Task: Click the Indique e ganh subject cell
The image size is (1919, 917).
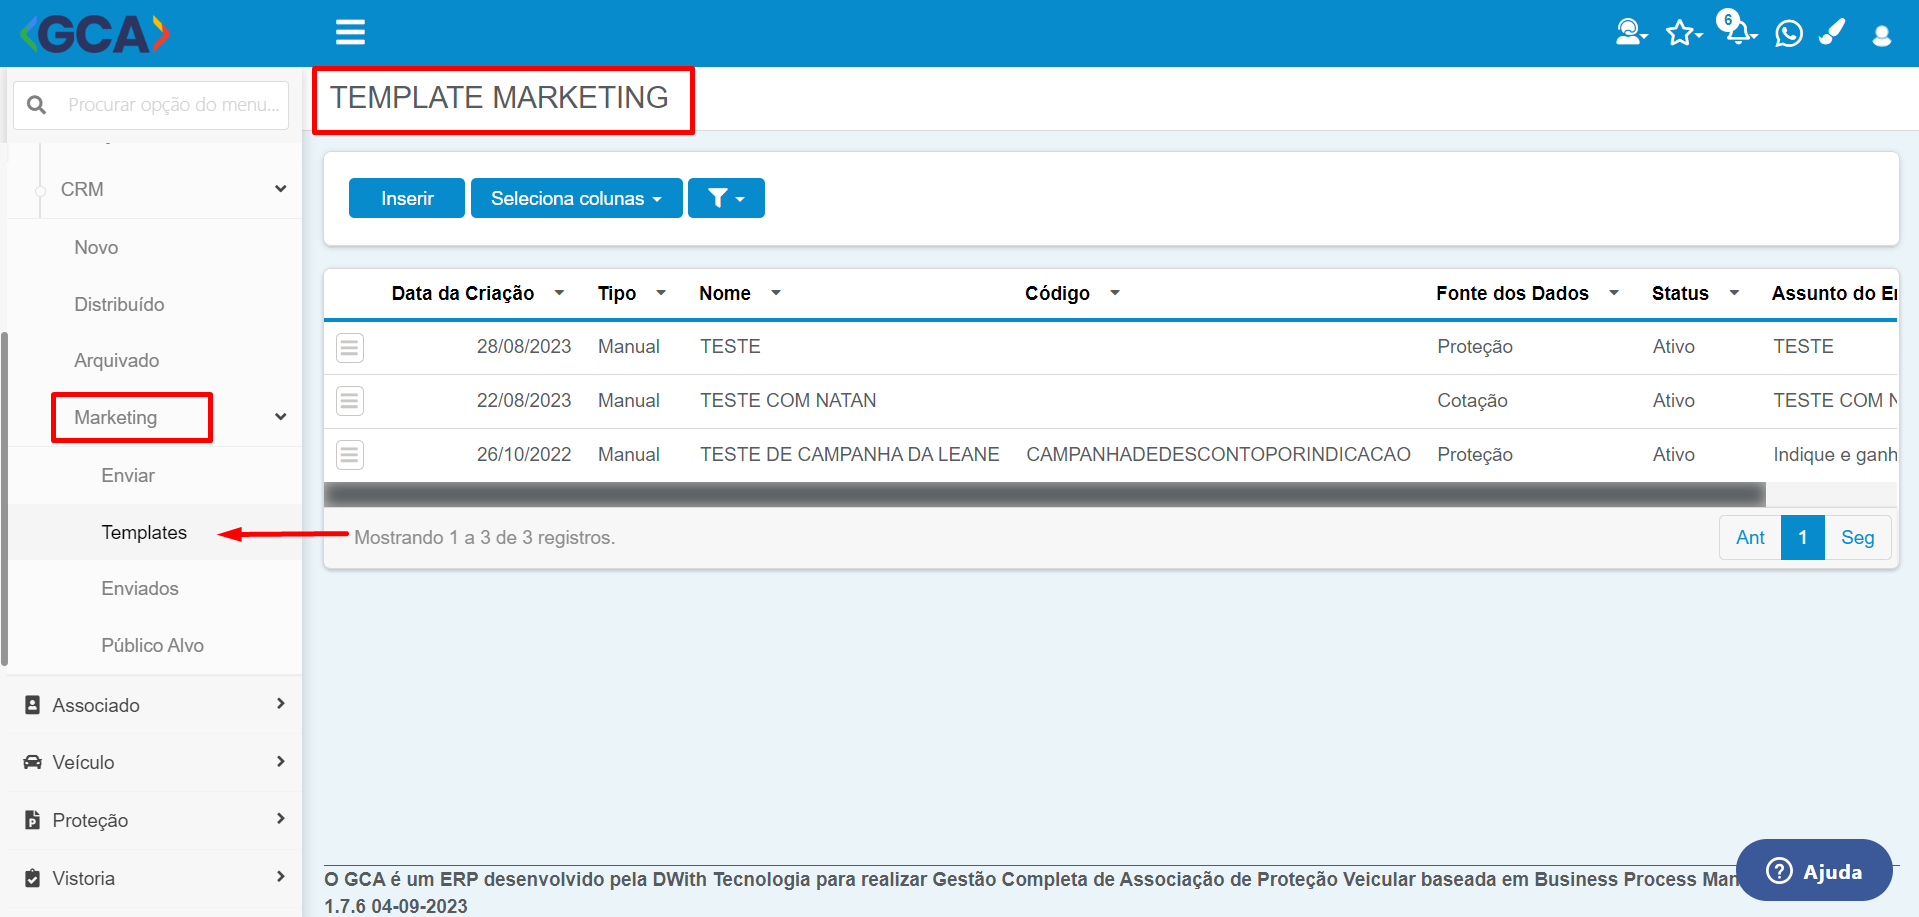Action: coord(1835,454)
